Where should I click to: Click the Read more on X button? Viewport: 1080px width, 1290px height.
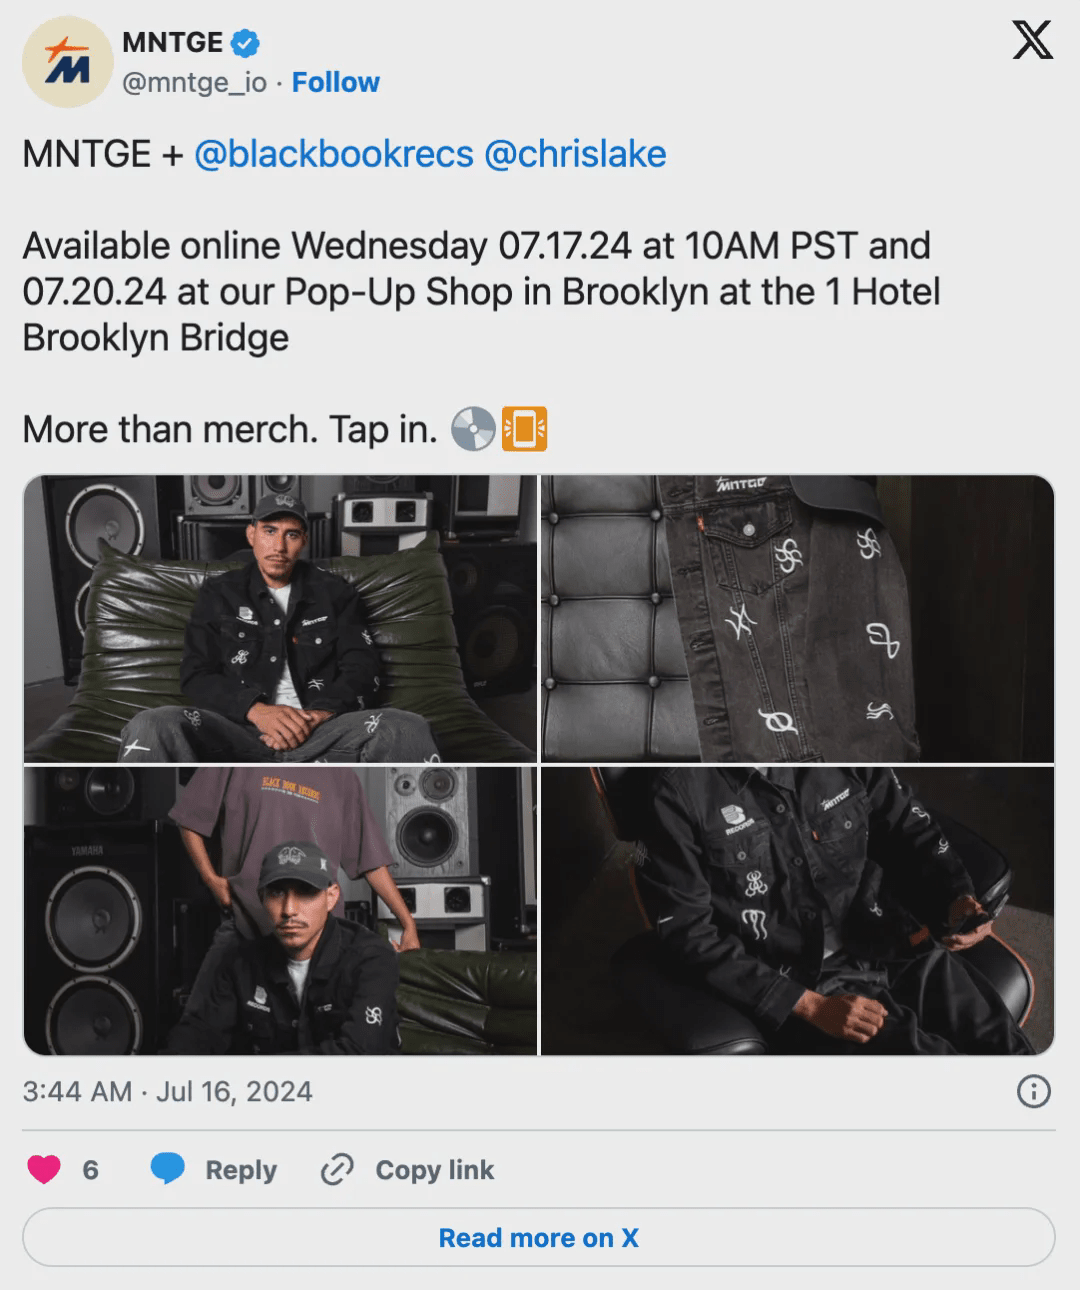[x=539, y=1237]
